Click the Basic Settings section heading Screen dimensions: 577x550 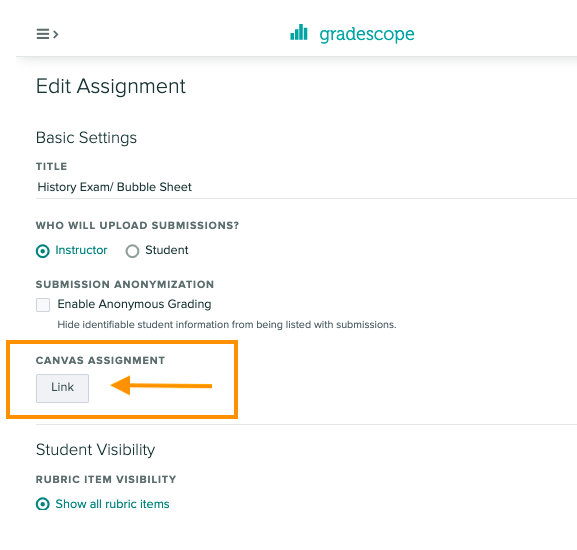tap(86, 138)
